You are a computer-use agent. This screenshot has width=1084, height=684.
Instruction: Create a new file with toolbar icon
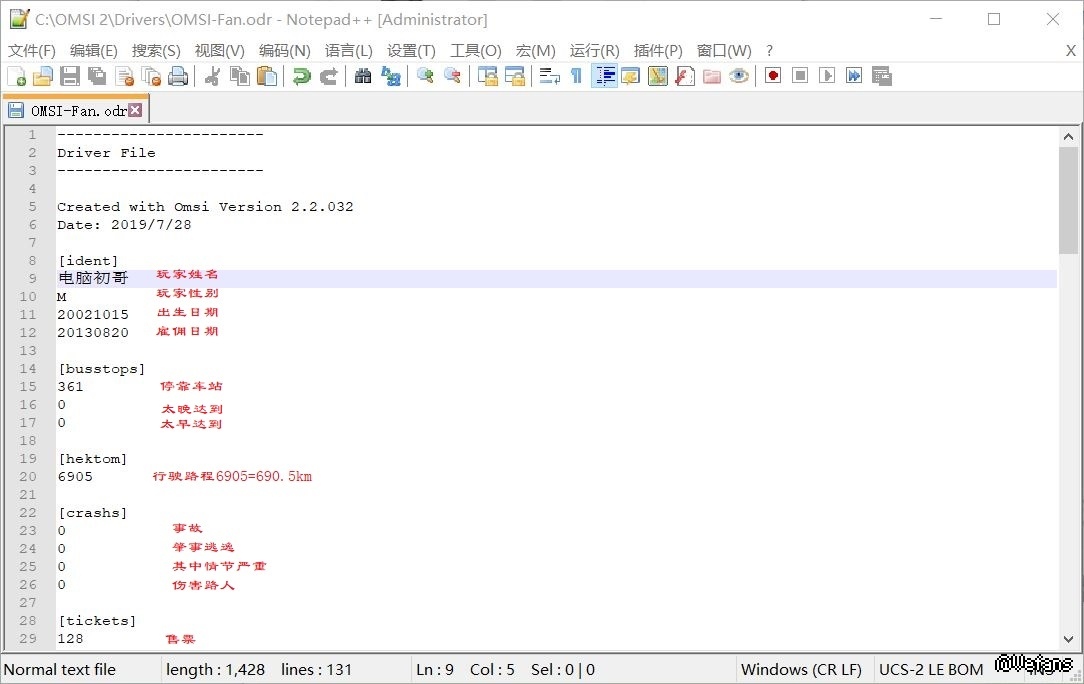click(17, 76)
